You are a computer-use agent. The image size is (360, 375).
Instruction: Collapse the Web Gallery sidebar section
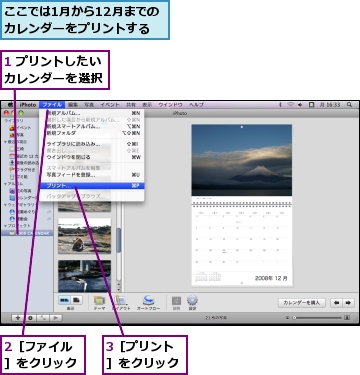click(x=5, y=205)
